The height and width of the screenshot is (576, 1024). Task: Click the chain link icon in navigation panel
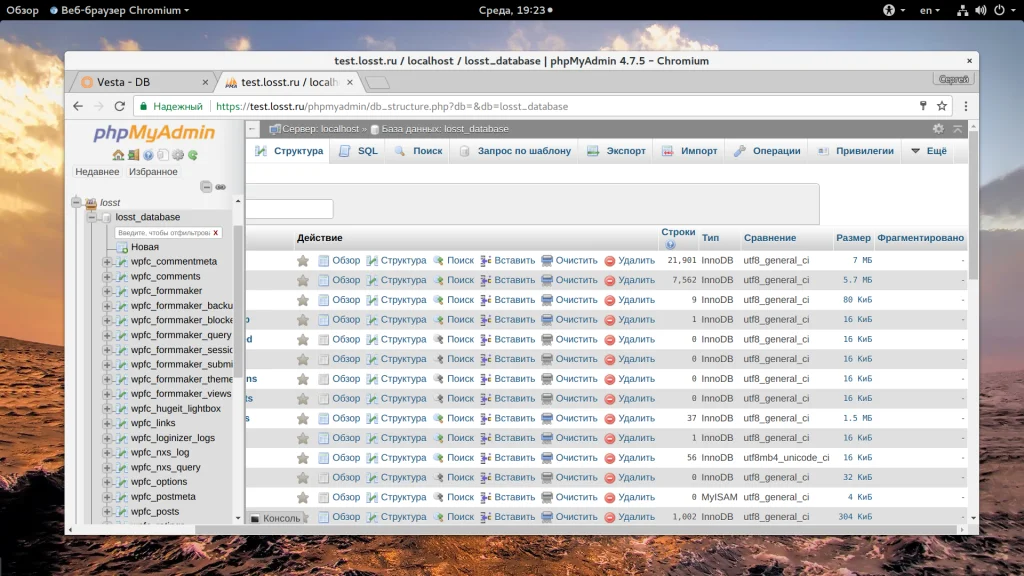(x=221, y=187)
